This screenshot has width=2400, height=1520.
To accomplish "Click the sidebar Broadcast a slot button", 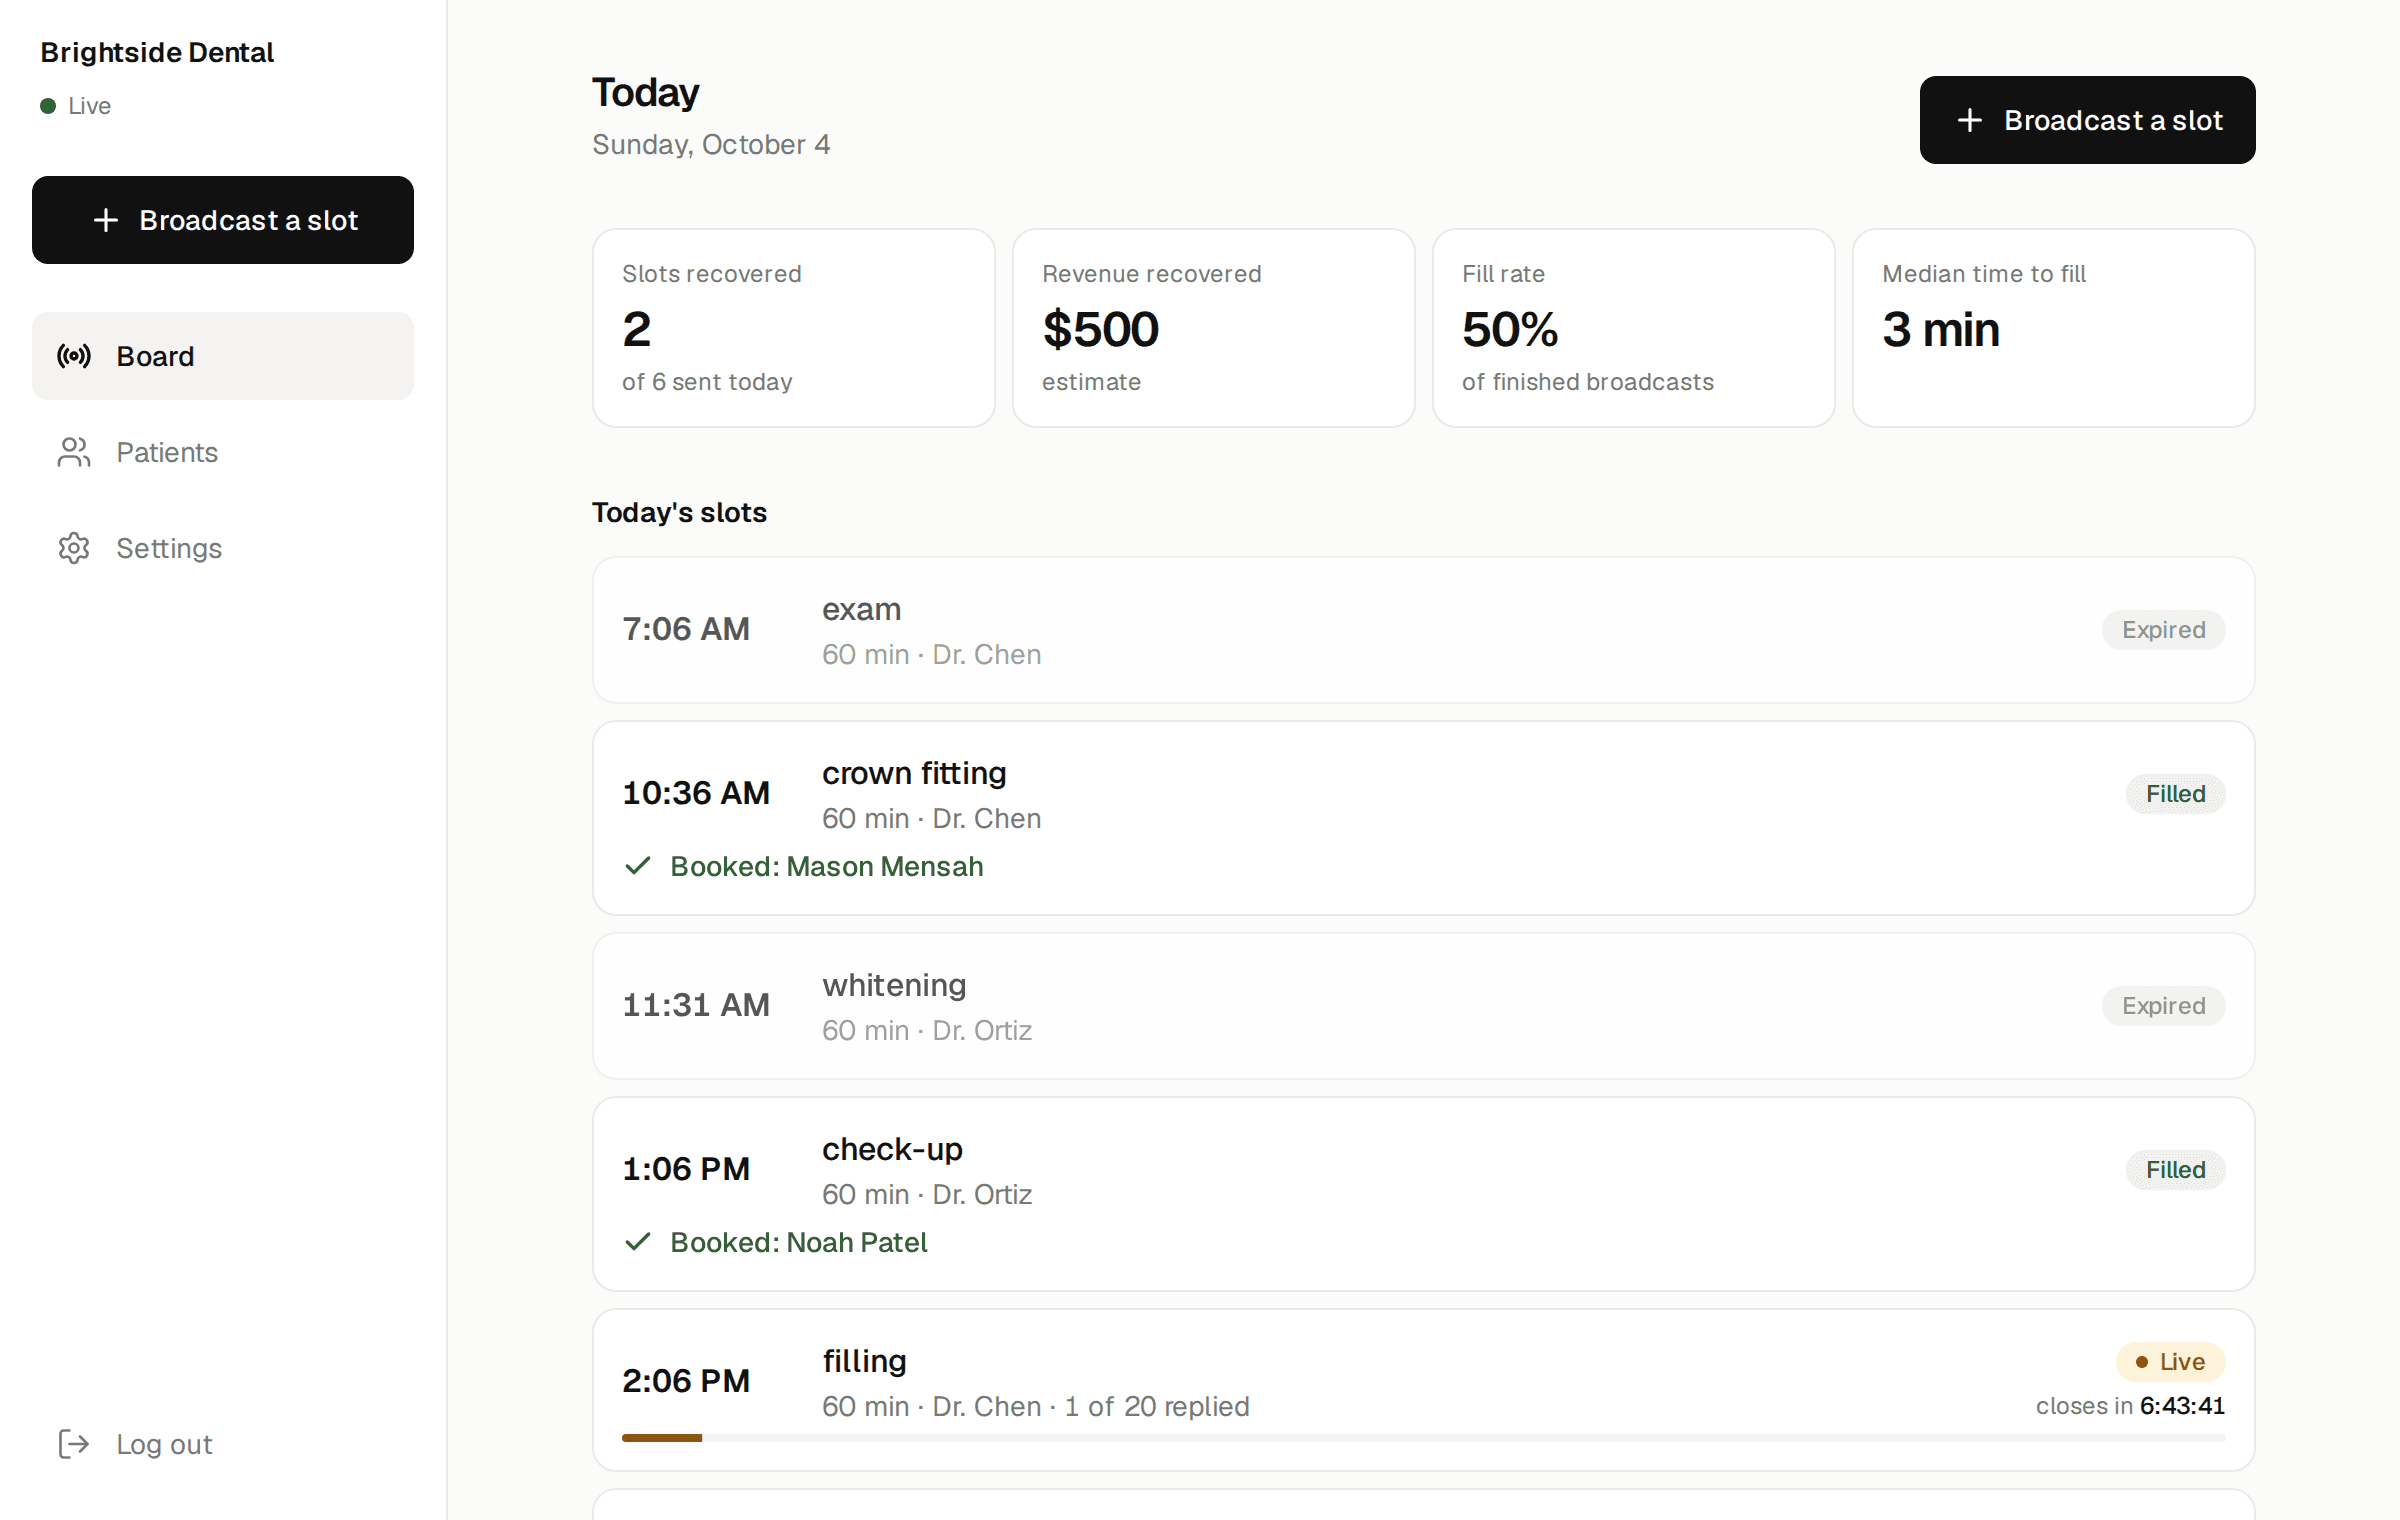I will pos(223,220).
